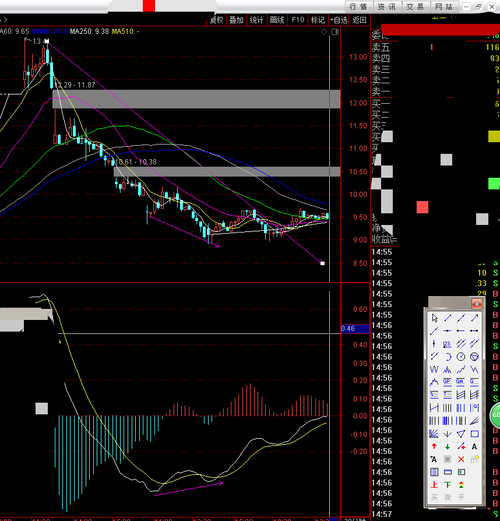500x521 pixels.
Task: Select the gray zone labeled 12.29 - 11.87
Action: (196, 99)
